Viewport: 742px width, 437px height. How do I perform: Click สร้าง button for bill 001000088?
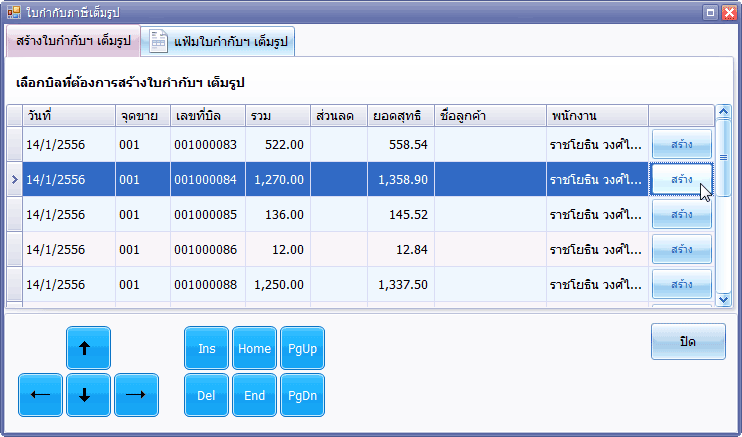pos(681,284)
